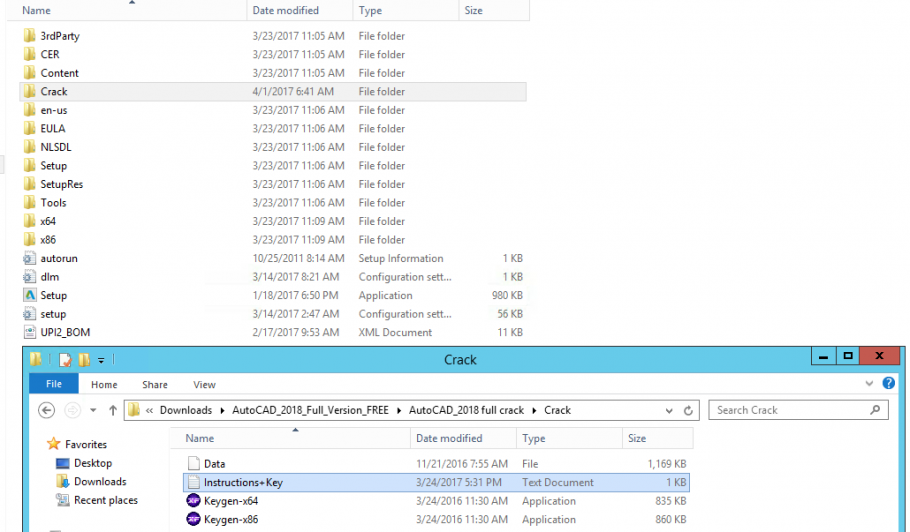Select the SetupRes folder icon
Viewport: 910px width, 532px height.
30,184
